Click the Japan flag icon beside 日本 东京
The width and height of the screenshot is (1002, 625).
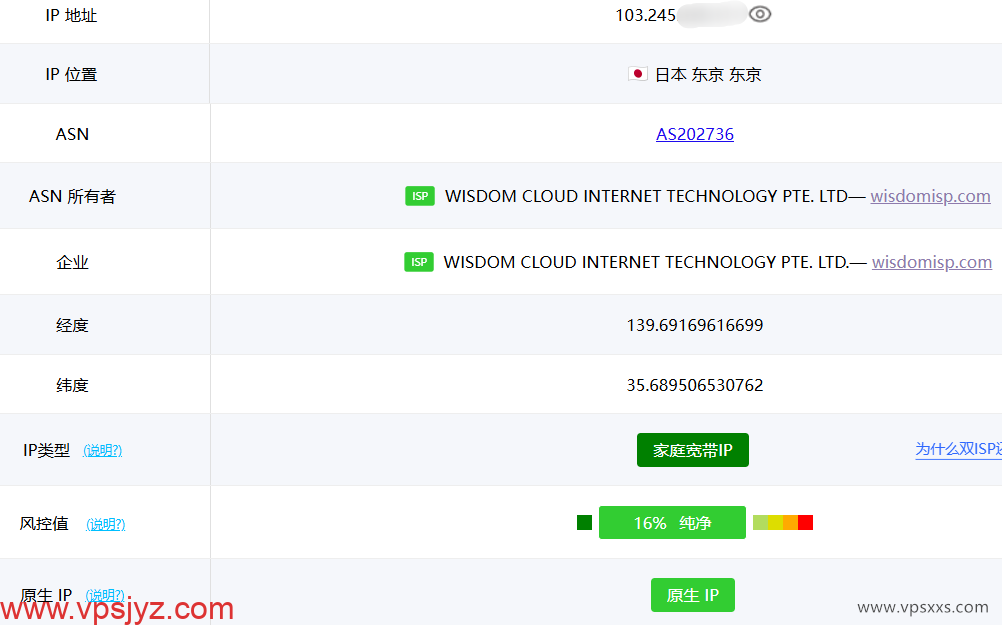(x=637, y=74)
